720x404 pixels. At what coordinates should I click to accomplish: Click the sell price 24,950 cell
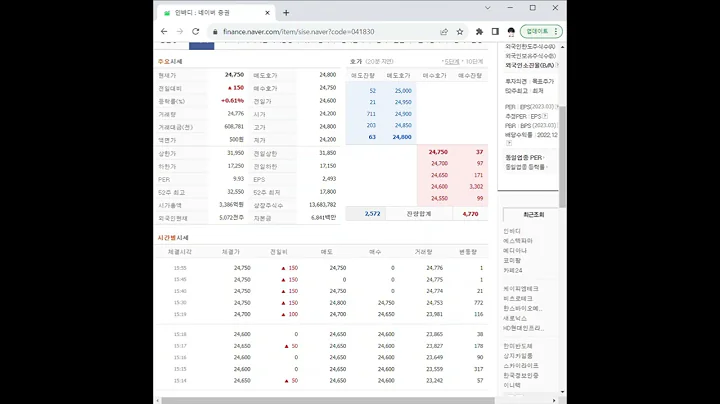[403, 102]
